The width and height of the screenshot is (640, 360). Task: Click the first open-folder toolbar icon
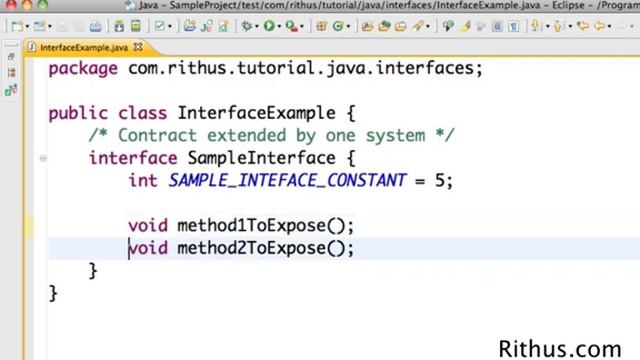367,27
